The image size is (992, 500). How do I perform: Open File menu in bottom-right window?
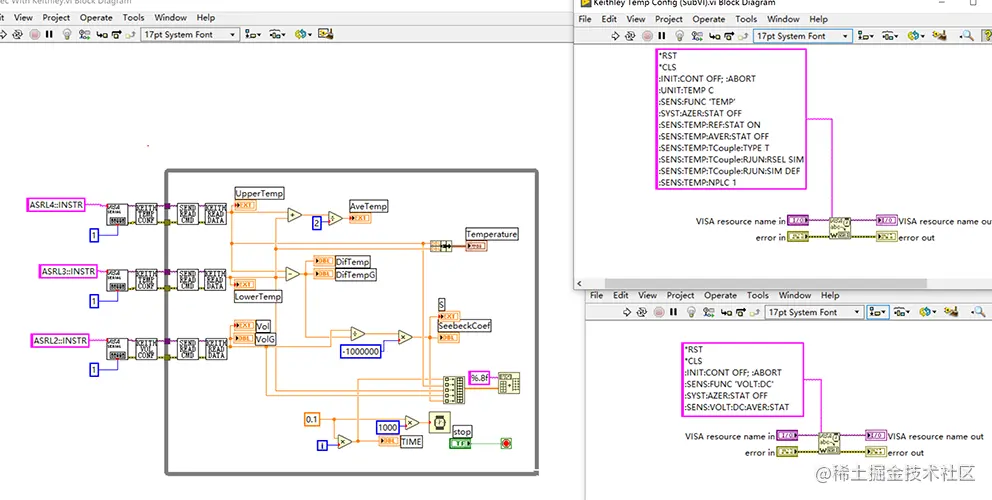pos(596,296)
